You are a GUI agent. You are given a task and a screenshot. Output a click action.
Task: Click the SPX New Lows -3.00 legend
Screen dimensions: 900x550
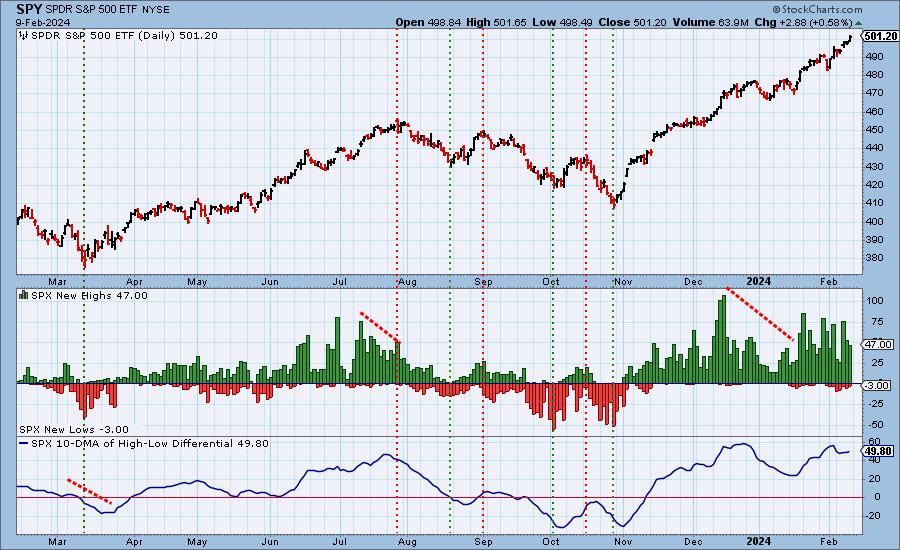74,429
